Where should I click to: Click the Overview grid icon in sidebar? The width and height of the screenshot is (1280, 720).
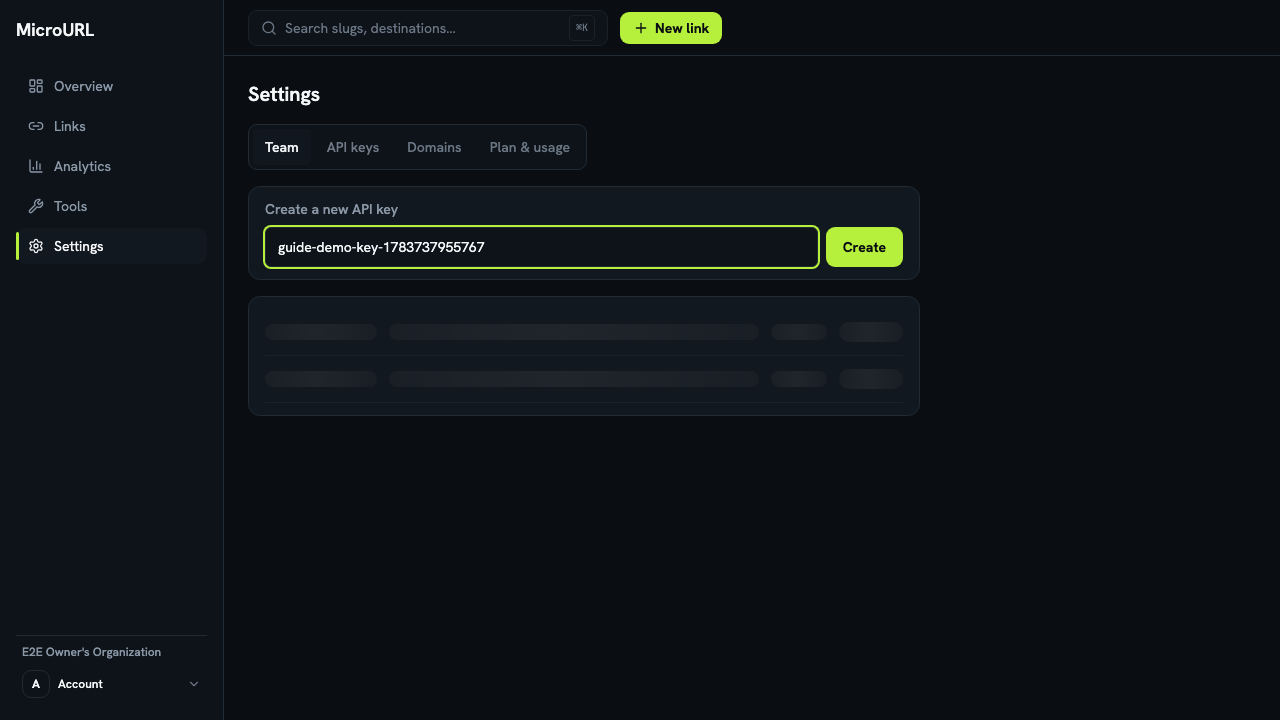[36, 86]
